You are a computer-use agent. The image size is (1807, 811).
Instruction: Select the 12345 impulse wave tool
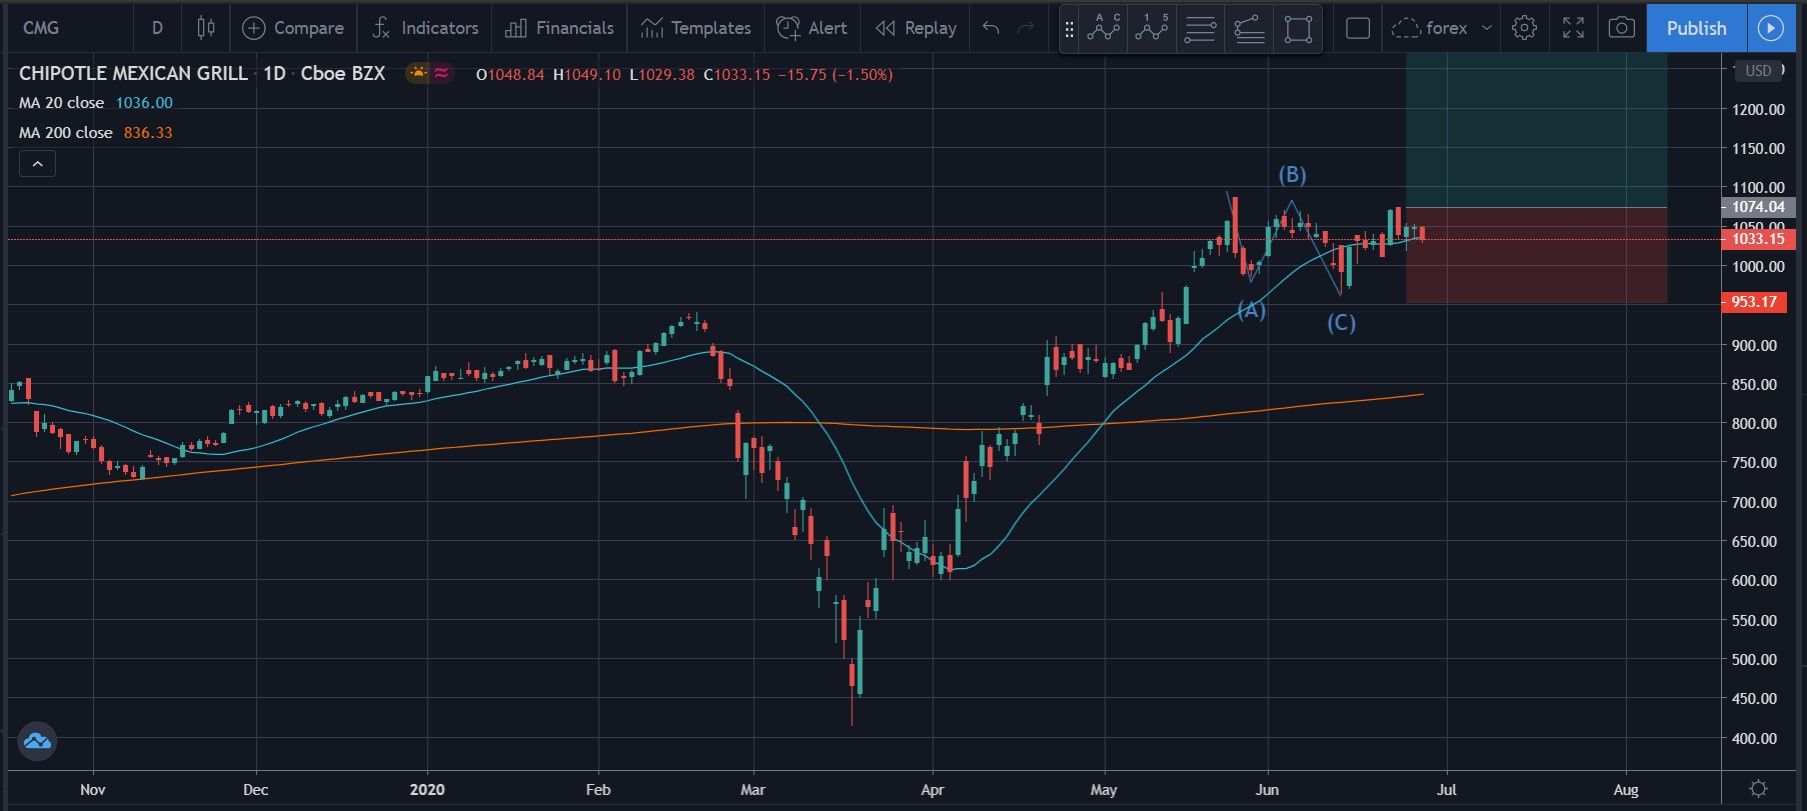[1151, 28]
